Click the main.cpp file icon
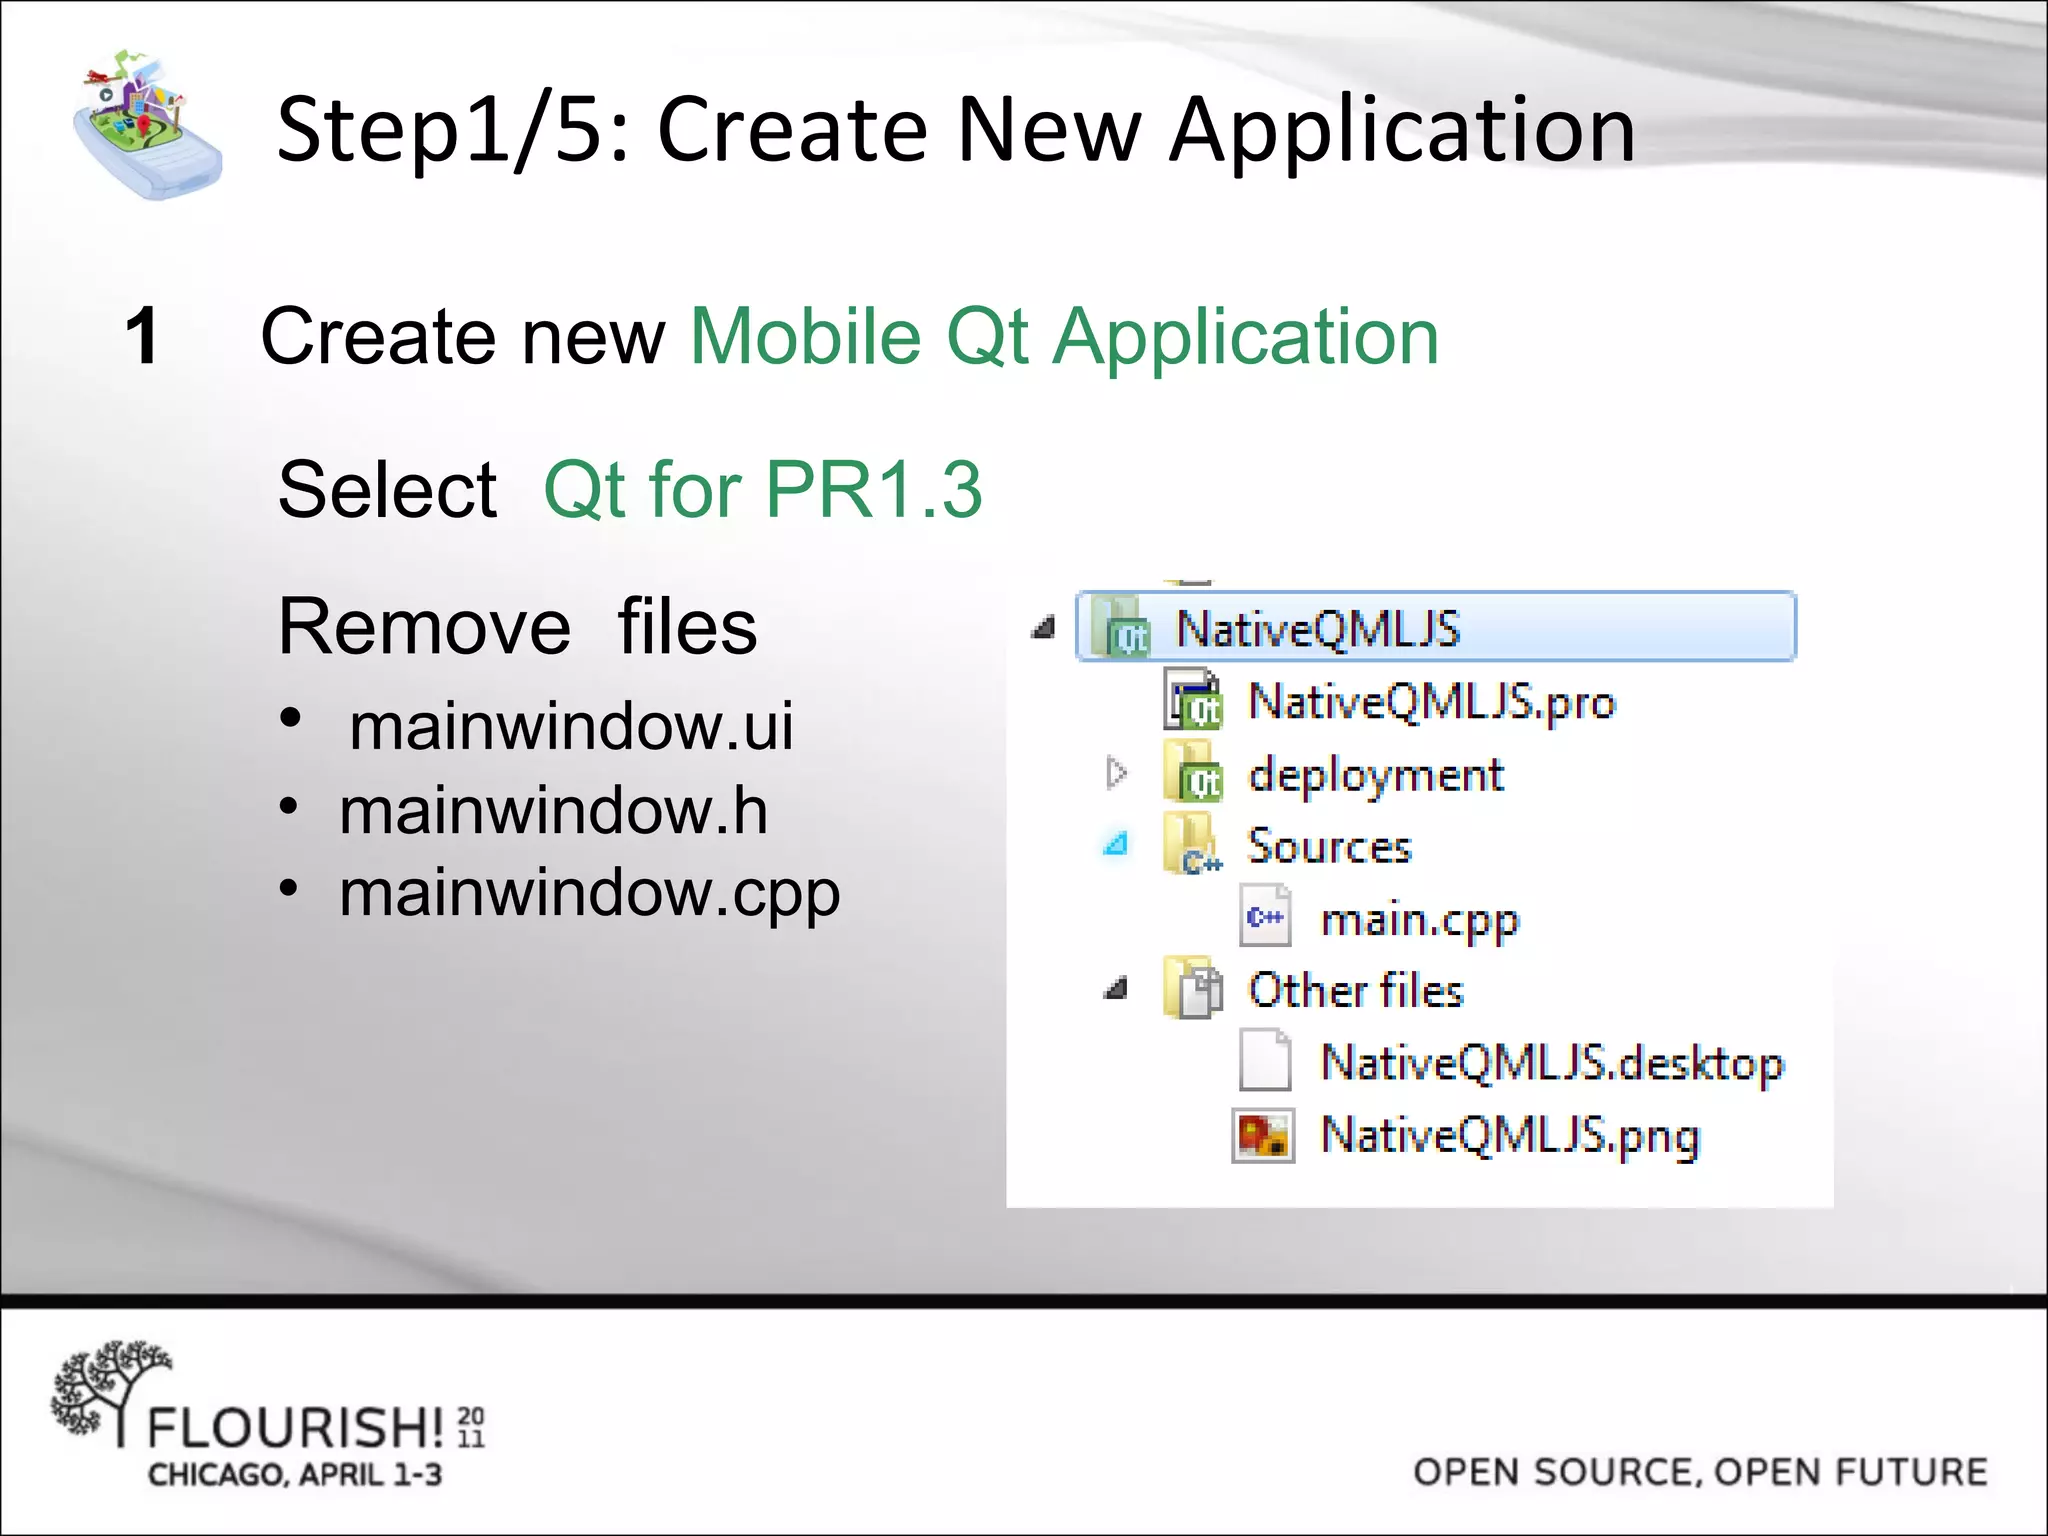This screenshot has height=1536, width=2048. pos(1265,917)
